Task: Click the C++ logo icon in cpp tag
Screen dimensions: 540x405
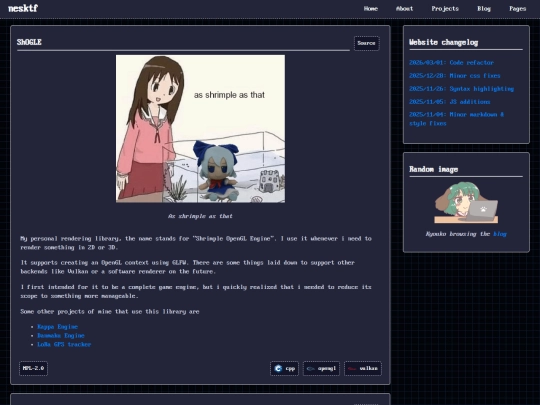Action: (278, 368)
